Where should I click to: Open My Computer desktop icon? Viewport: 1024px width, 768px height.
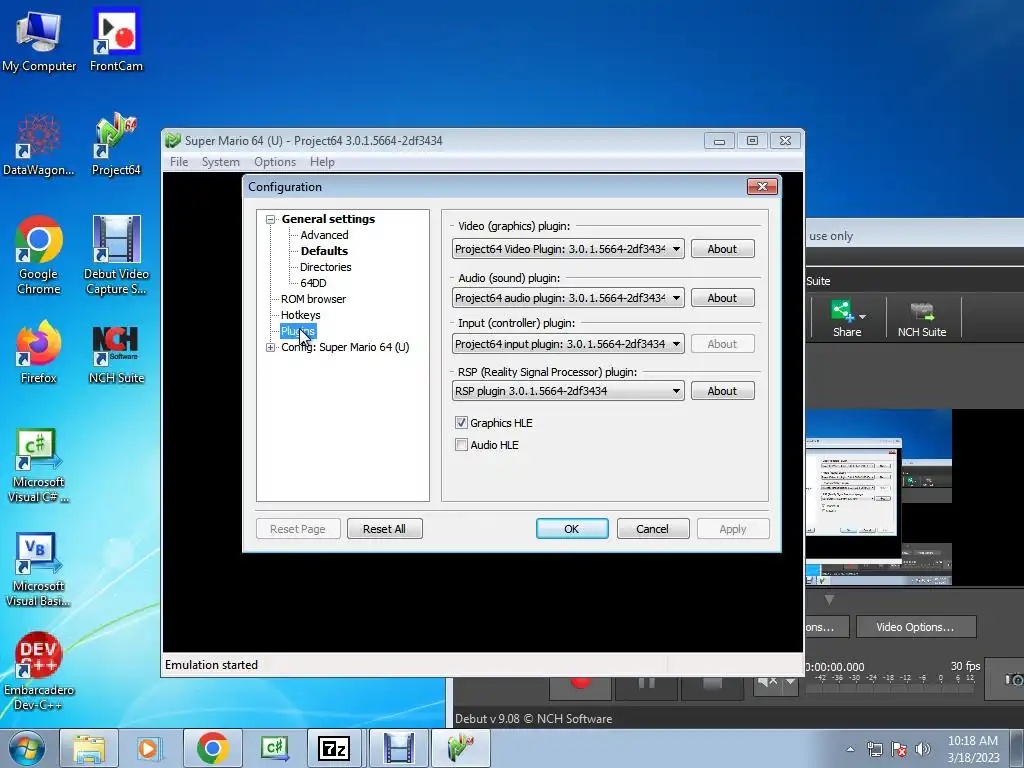click(x=39, y=40)
